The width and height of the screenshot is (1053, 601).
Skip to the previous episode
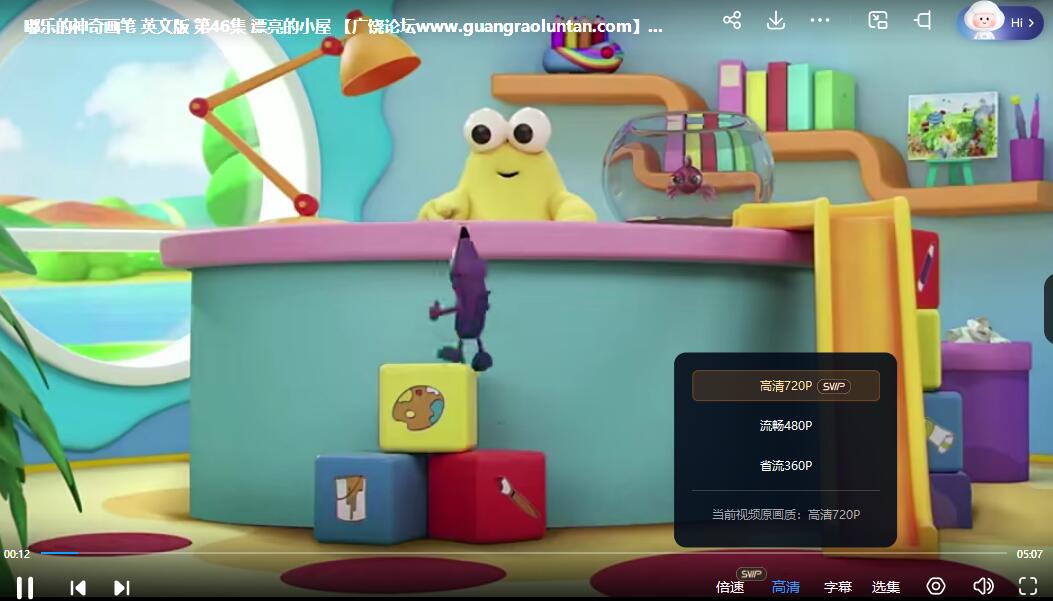[78, 588]
